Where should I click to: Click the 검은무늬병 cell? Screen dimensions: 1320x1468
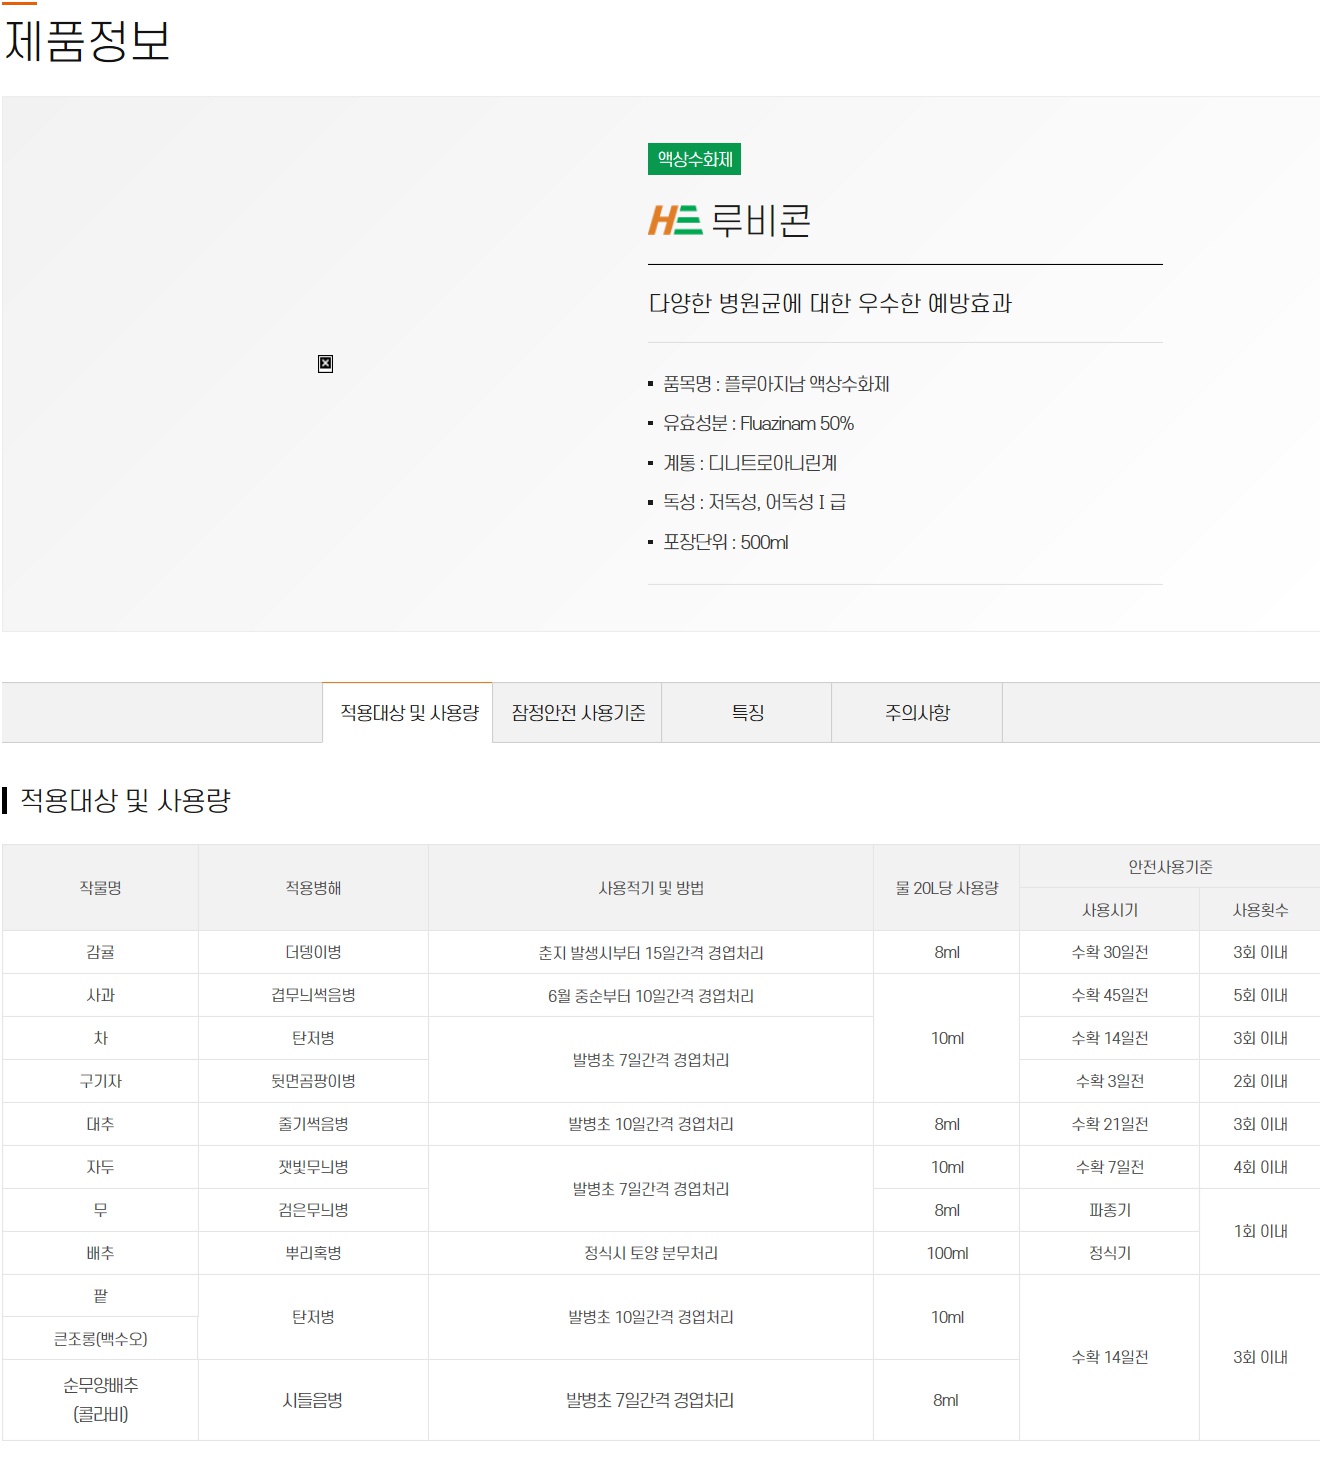(x=313, y=1210)
